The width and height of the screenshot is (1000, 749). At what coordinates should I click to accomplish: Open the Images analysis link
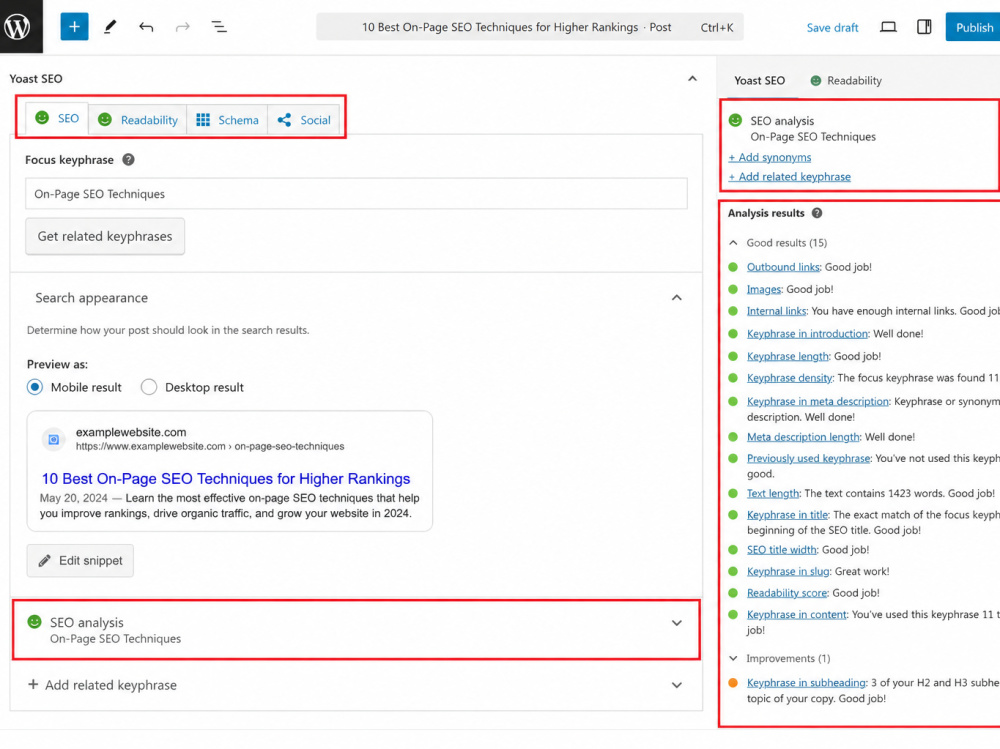pos(763,290)
